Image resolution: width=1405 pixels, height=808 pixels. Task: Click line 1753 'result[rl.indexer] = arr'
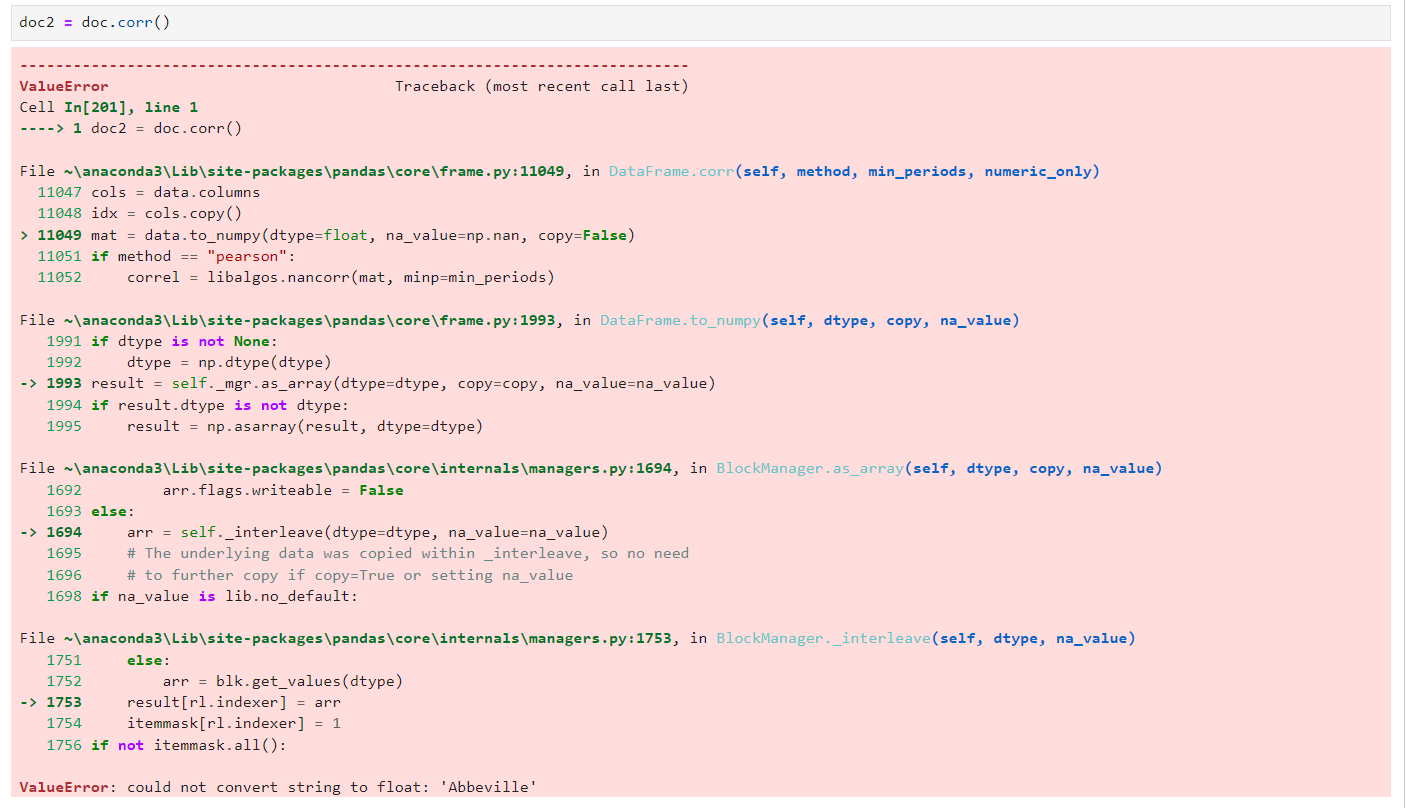pyautogui.click(x=180, y=702)
